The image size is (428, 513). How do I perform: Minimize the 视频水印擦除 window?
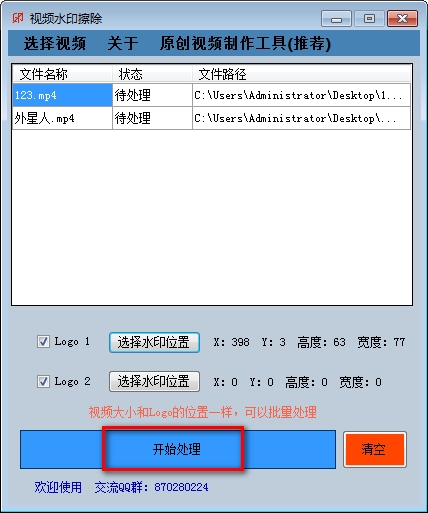tap(336, 18)
